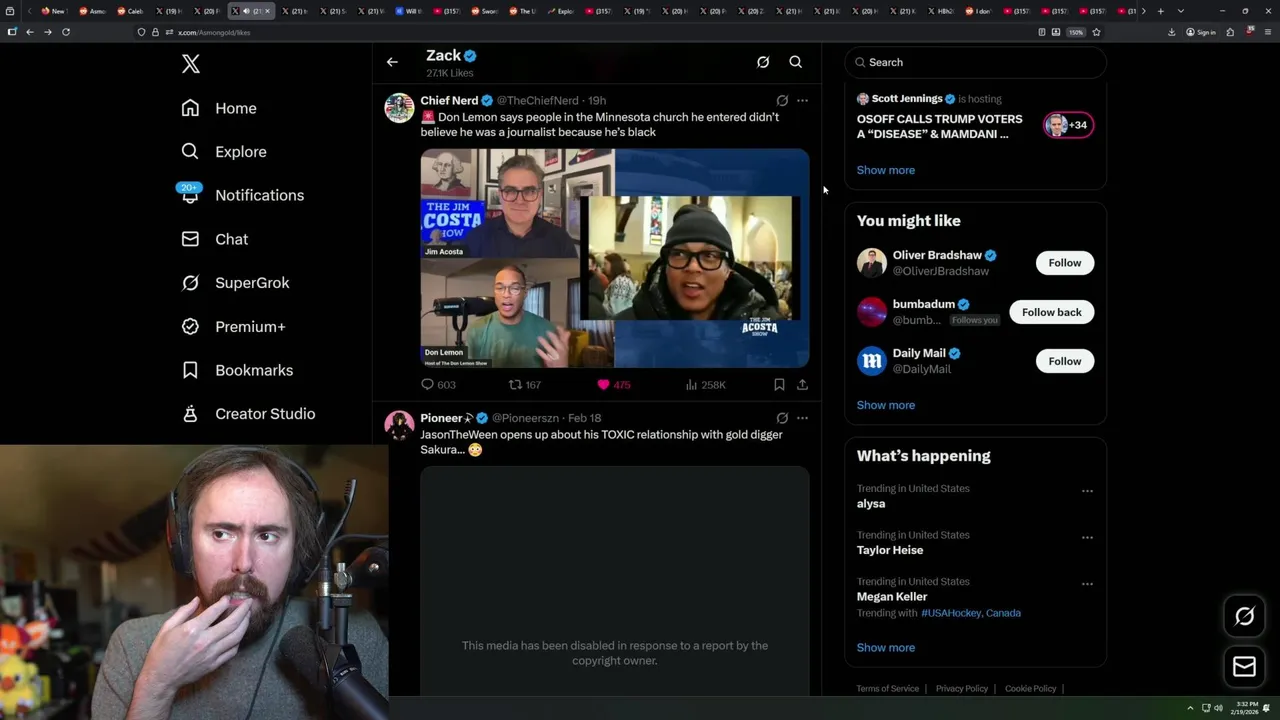Click Grok icon on Pioneer post
The height and width of the screenshot is (720, 1280).
[782, 418]
